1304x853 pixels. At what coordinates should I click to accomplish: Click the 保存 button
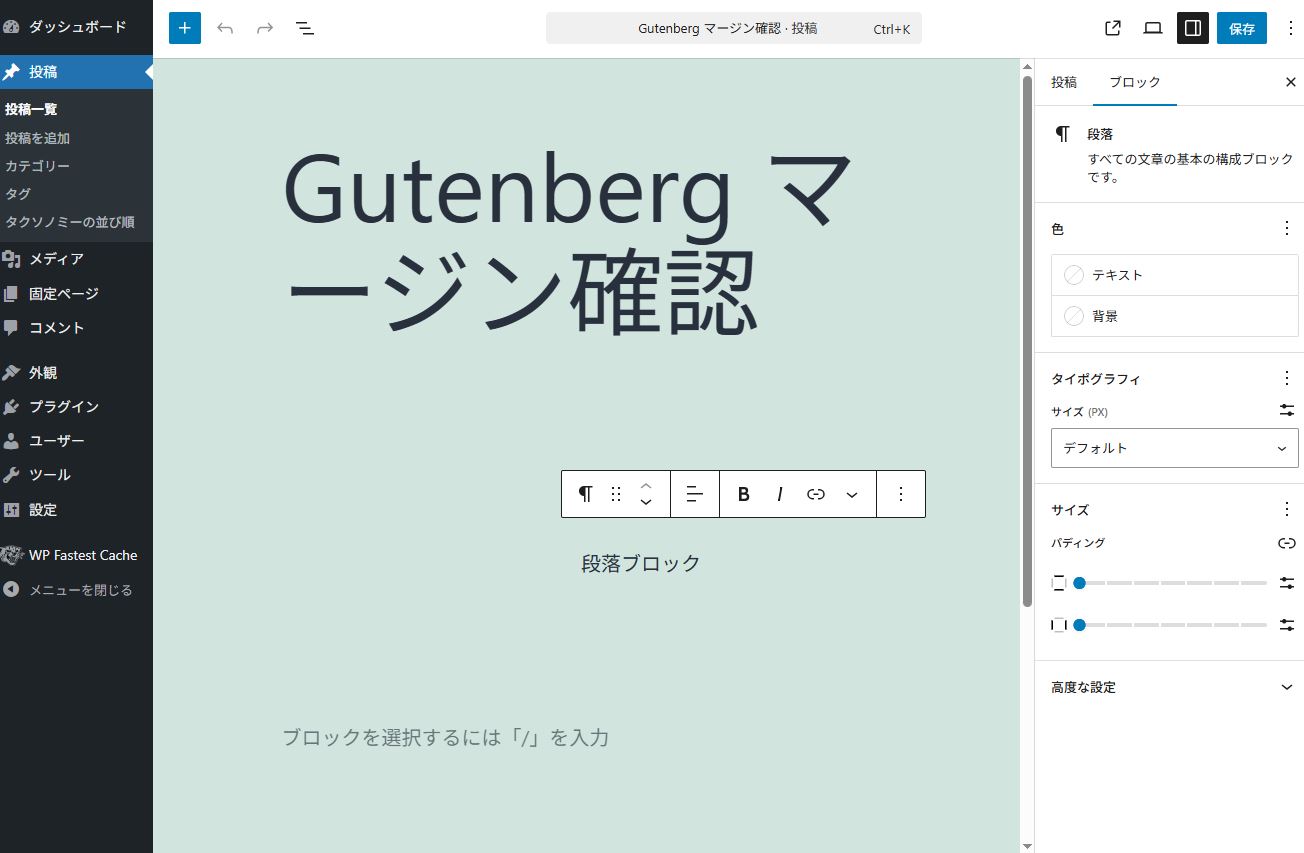(x=1241, y=28)
